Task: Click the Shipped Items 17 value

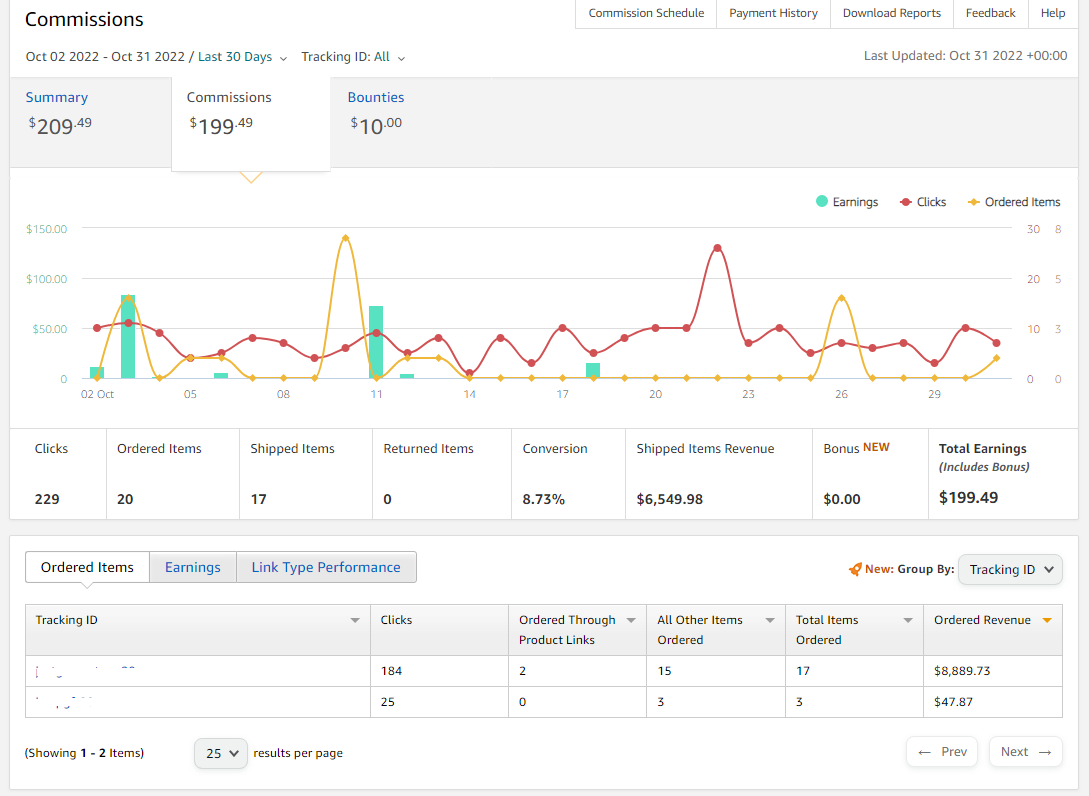Action: pyautogui.click(x=258, y=499)
